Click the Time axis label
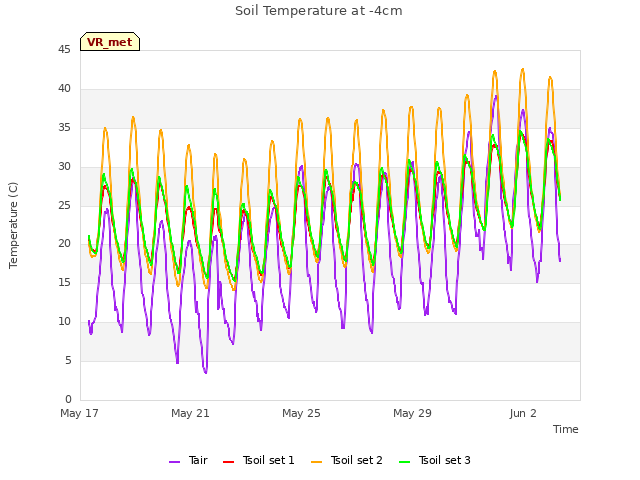The image size is (640, 480). point(566,429)
